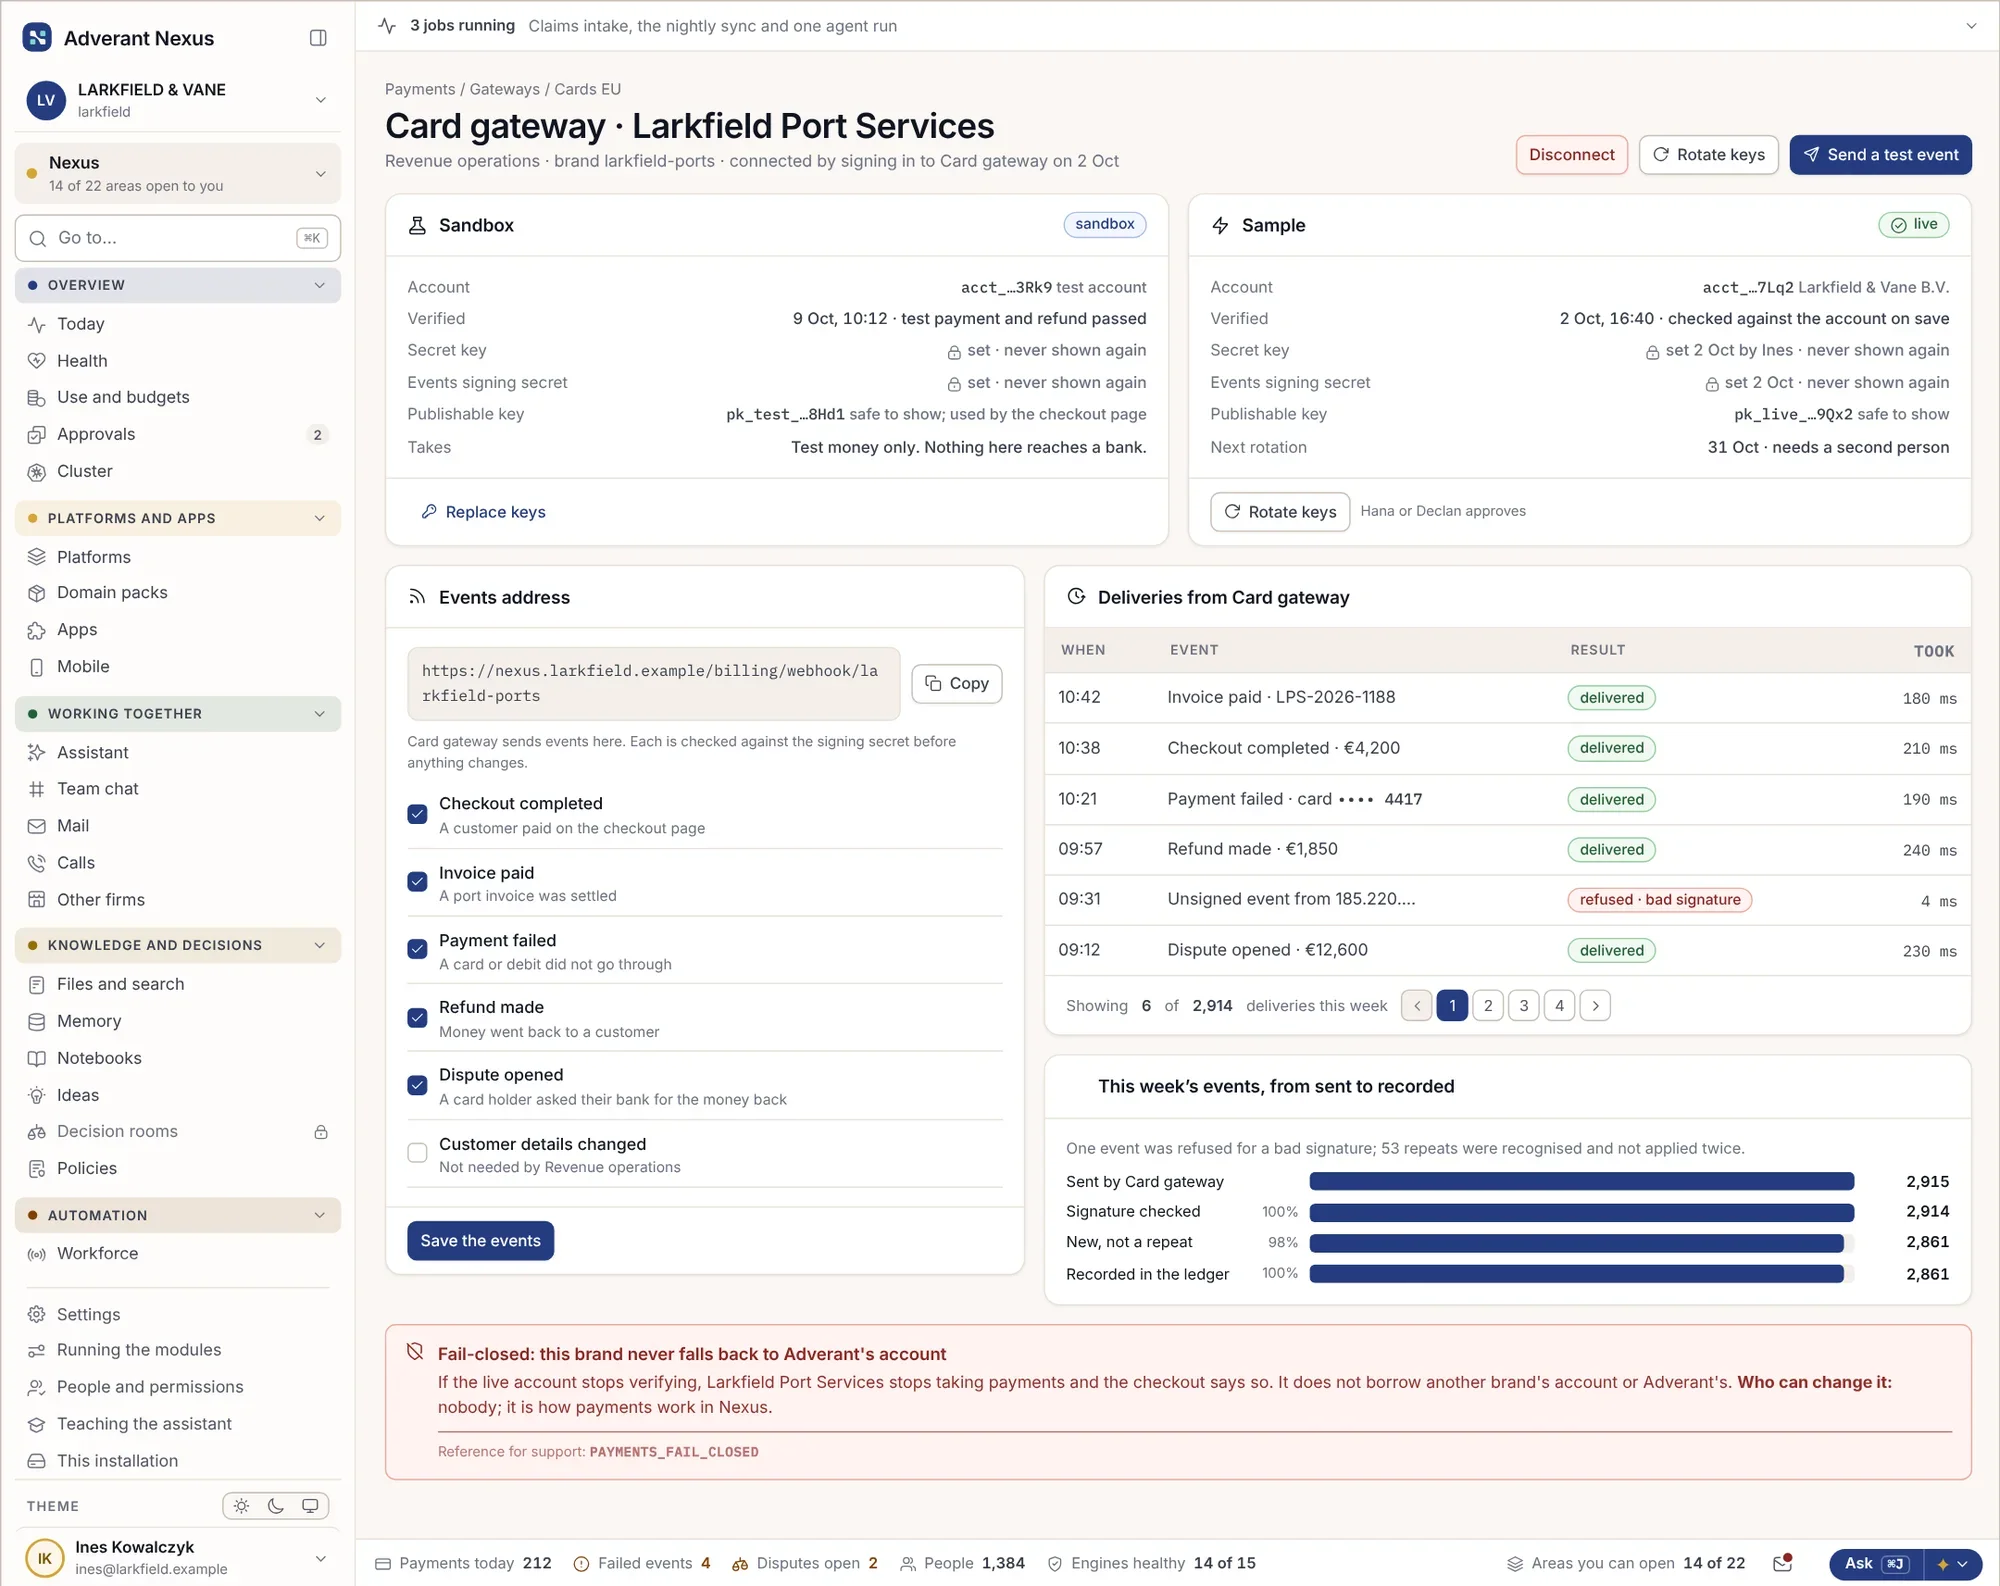Open the inbox icon with red dot

pos(1782,1563)
